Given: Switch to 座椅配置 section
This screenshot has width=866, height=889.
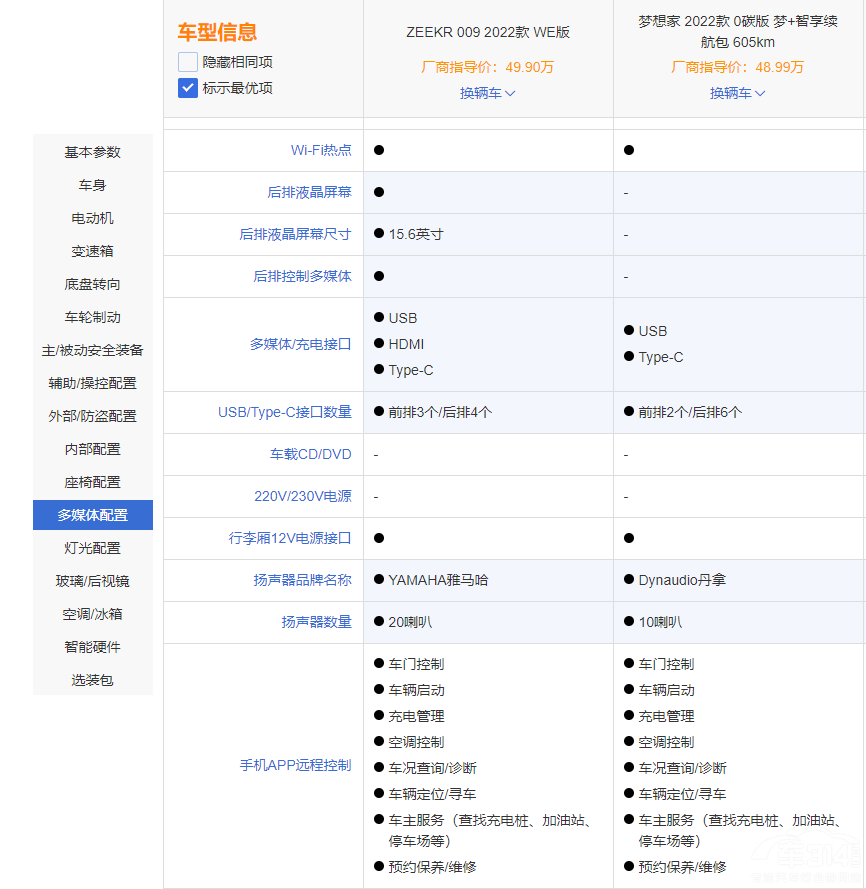Looking at the screenshot, I should (x=93, y=482).
